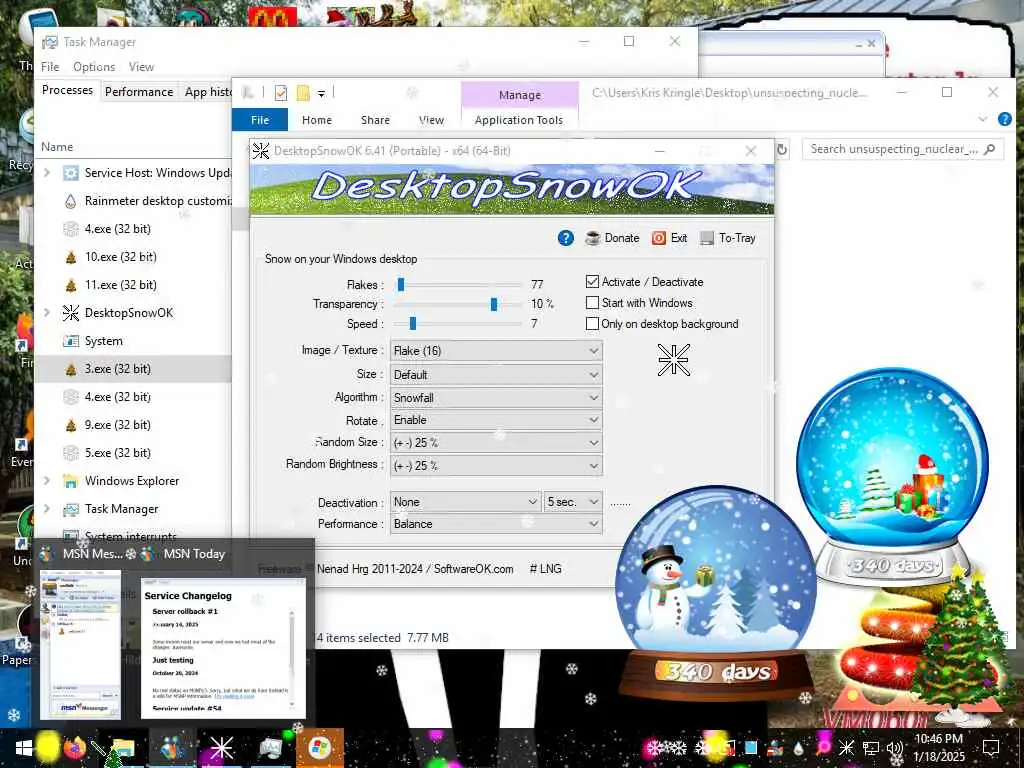This screenshot has width=1024, height=768.
Task: Click the # LNG language button
Action: (x=545, y=569)
